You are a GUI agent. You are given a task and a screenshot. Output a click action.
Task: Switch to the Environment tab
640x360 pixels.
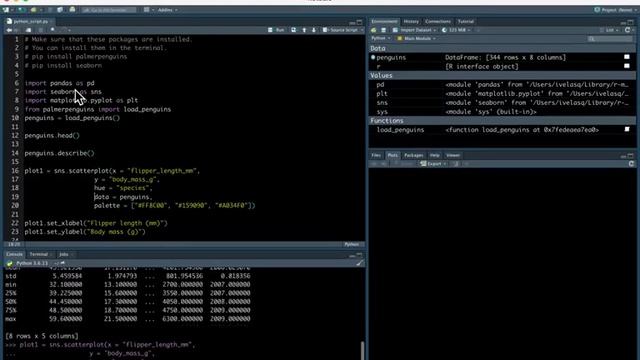tap(384, 22)
